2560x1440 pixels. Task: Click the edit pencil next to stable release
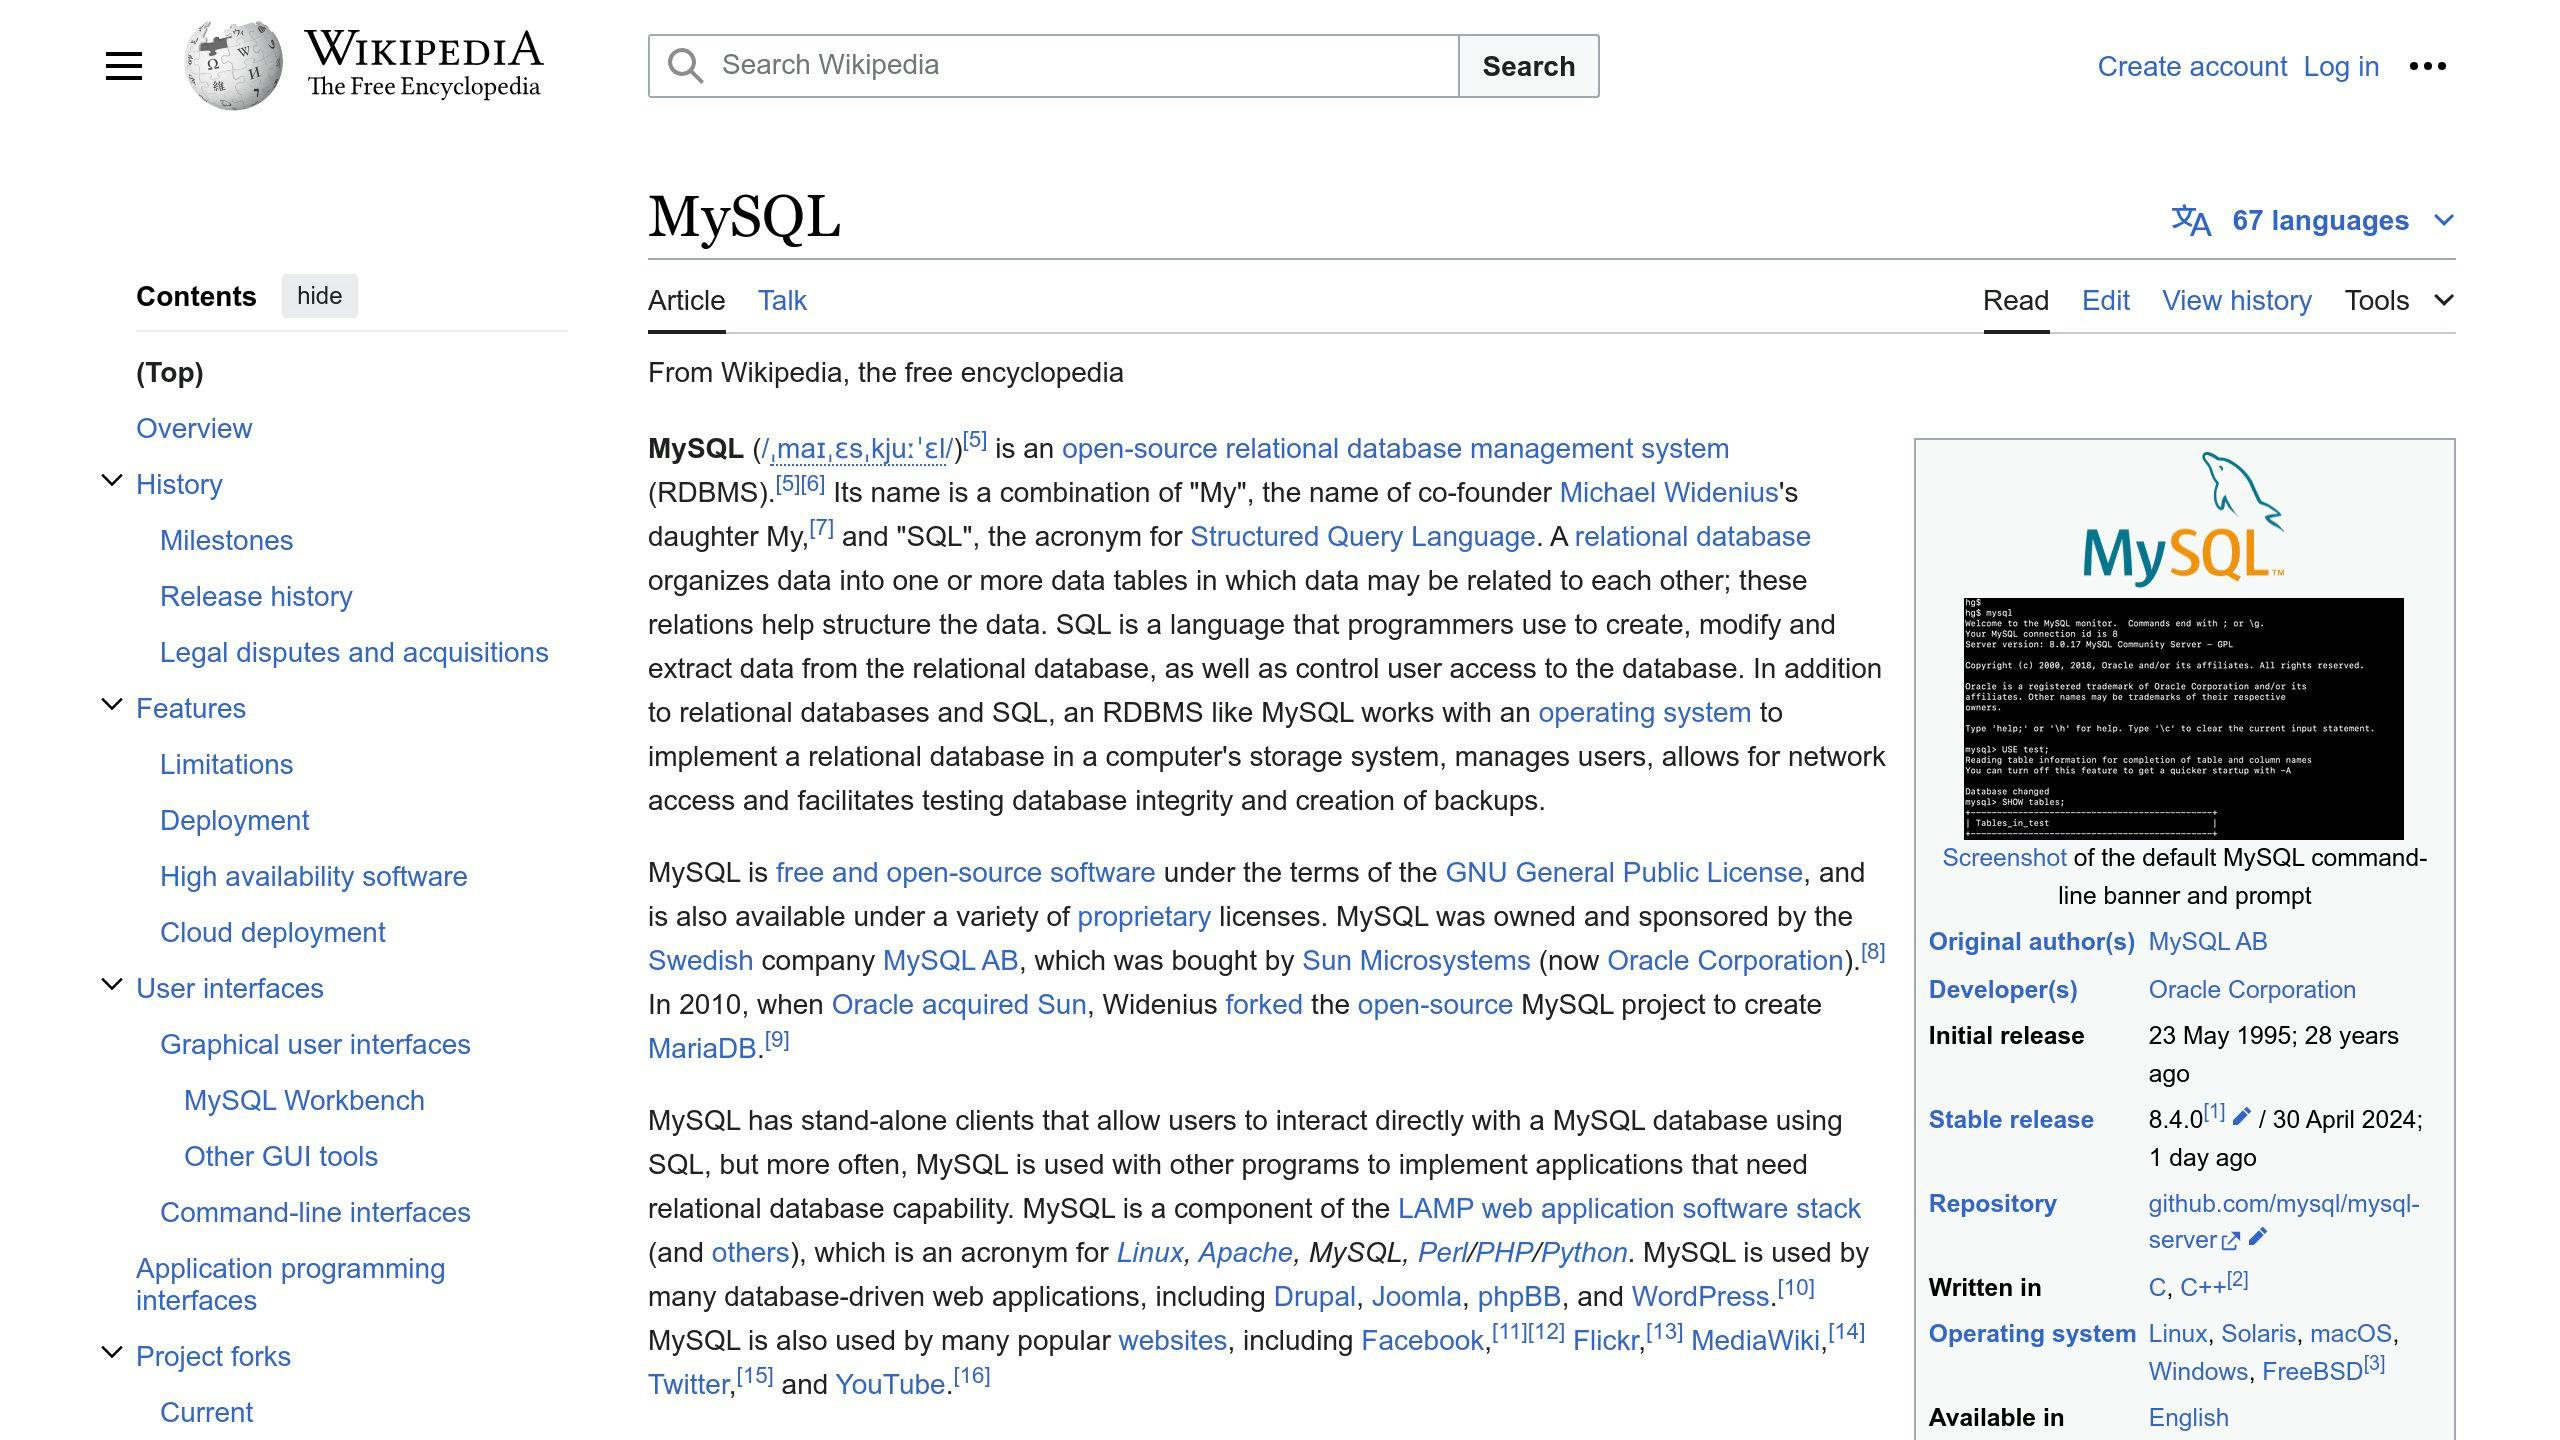tap(2241, 1116)
